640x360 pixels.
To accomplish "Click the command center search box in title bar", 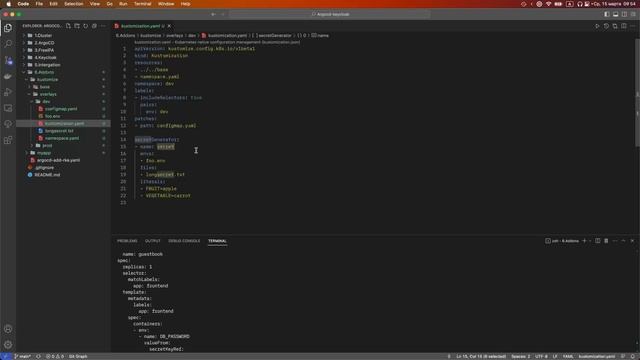I will (x=330, y=14).
